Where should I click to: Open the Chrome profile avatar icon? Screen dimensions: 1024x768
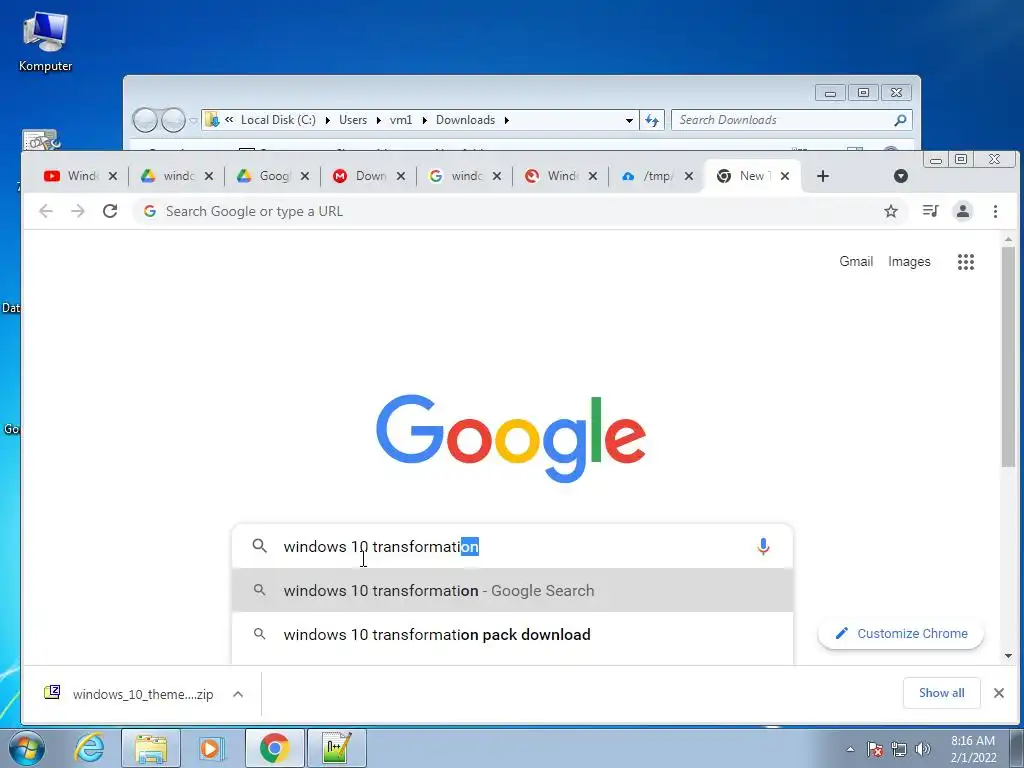[963, 211]
